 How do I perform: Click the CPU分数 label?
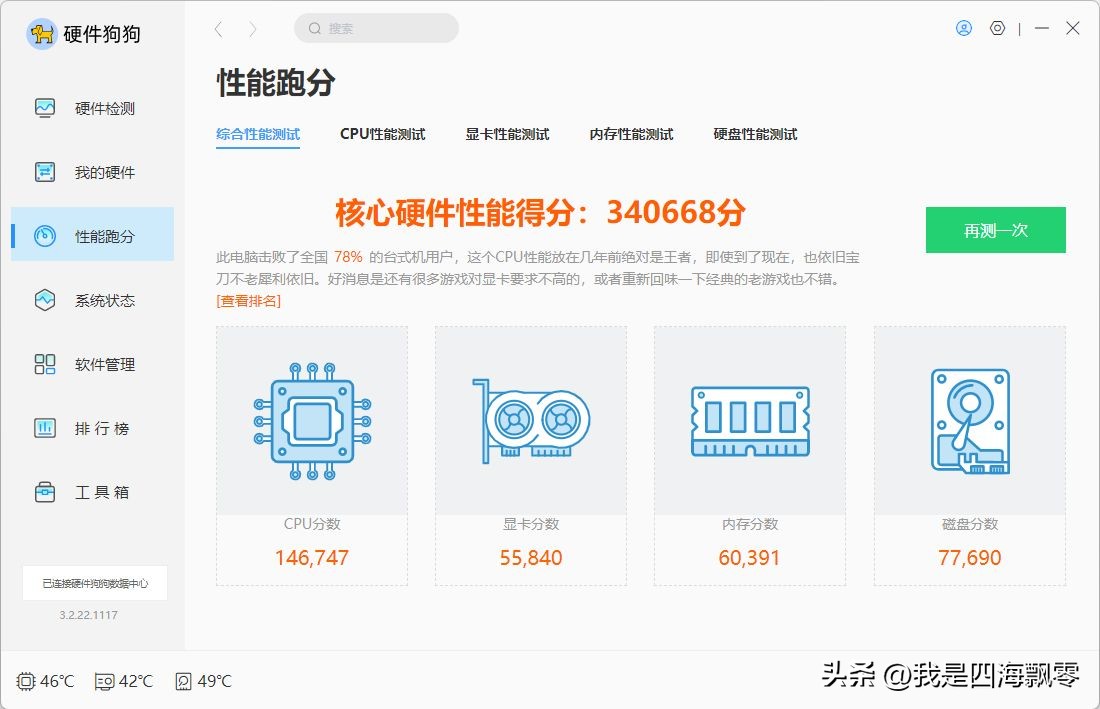312,524
